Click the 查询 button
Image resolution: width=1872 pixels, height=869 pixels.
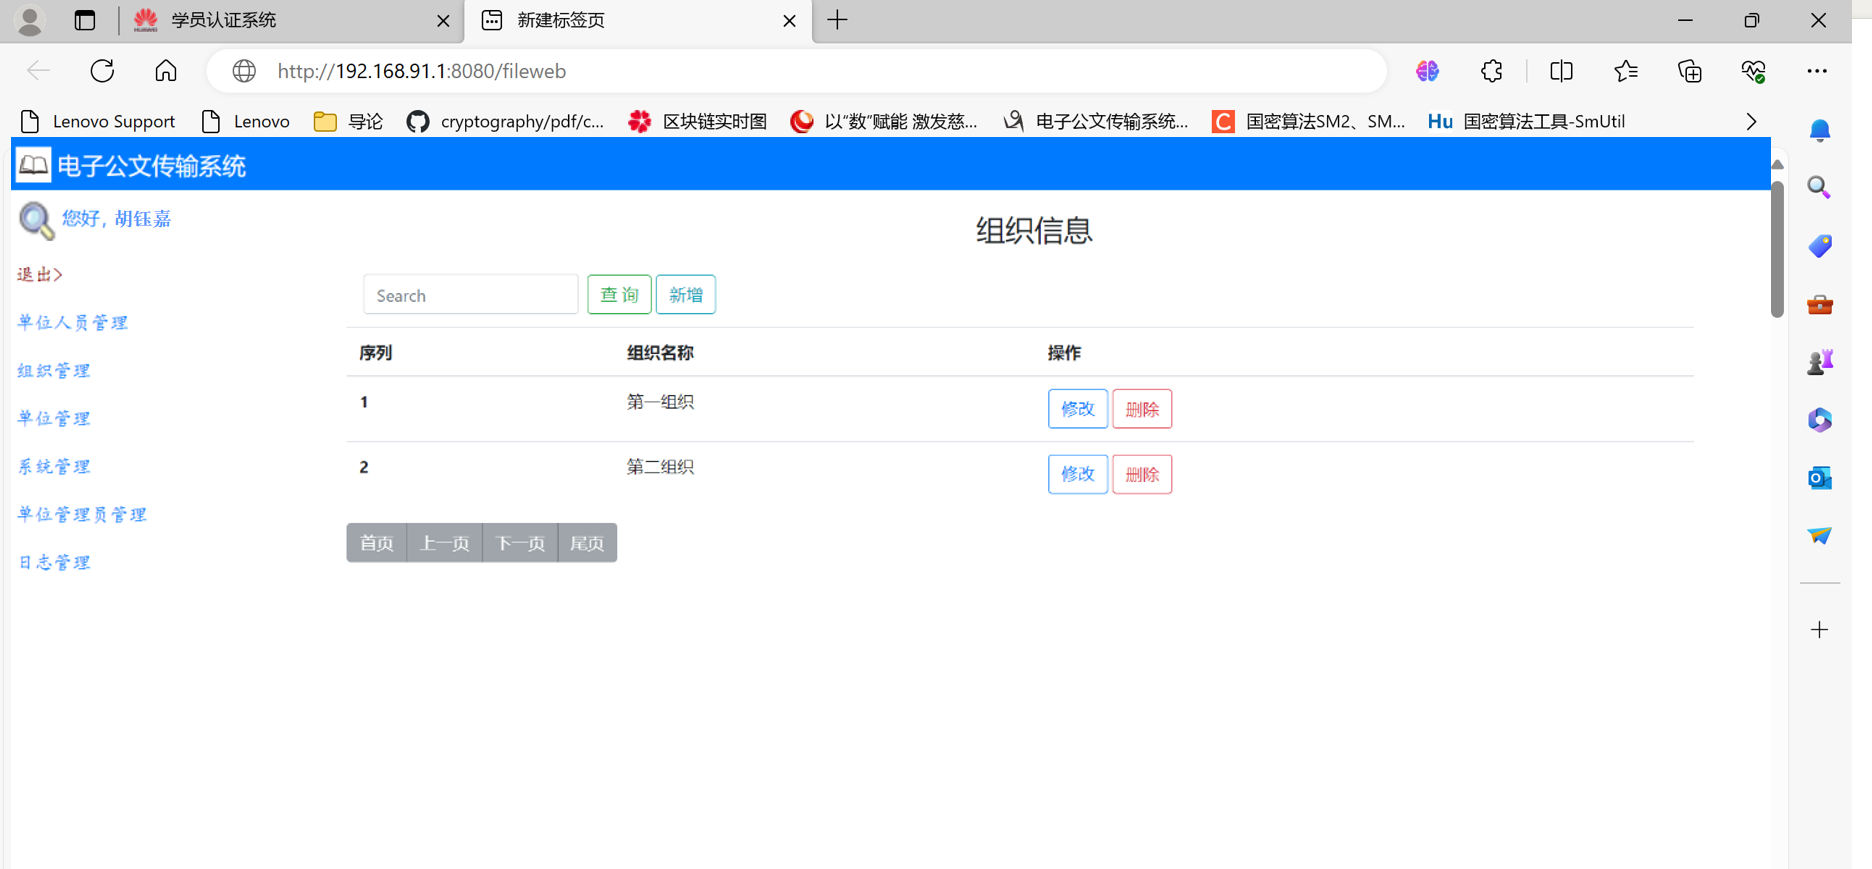point(619,295)
